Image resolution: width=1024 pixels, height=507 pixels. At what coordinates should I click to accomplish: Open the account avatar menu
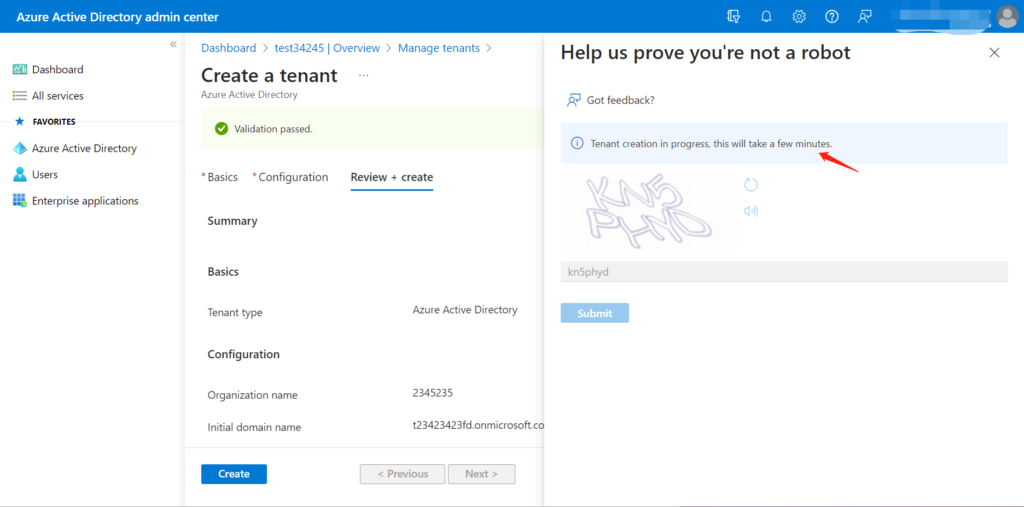1006,17
